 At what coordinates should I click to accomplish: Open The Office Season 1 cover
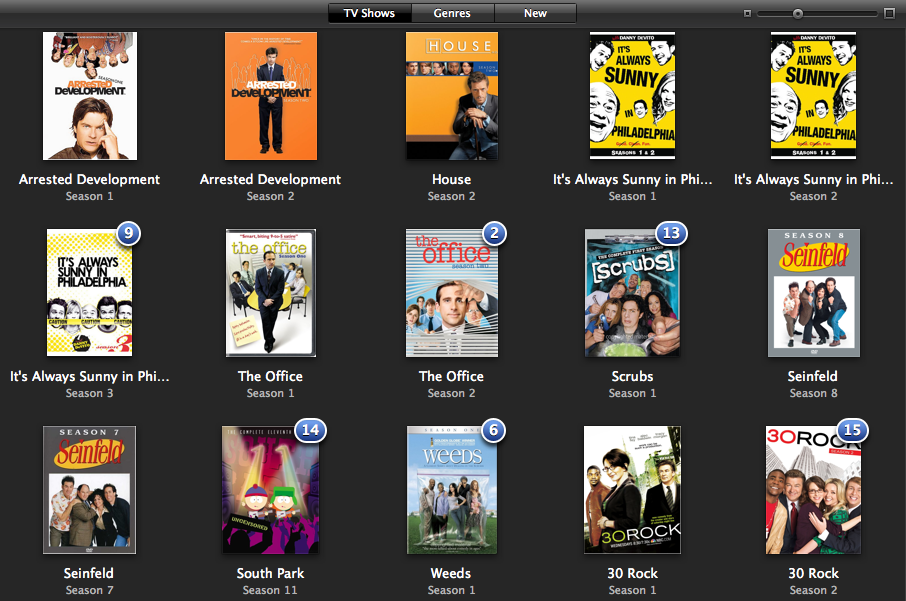coord(271,293)
